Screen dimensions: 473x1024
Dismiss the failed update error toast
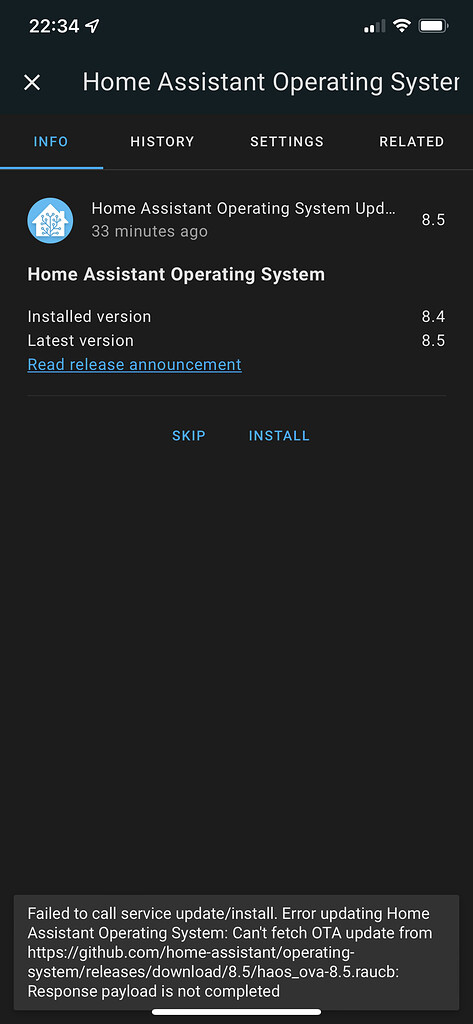tap(236, 952)
